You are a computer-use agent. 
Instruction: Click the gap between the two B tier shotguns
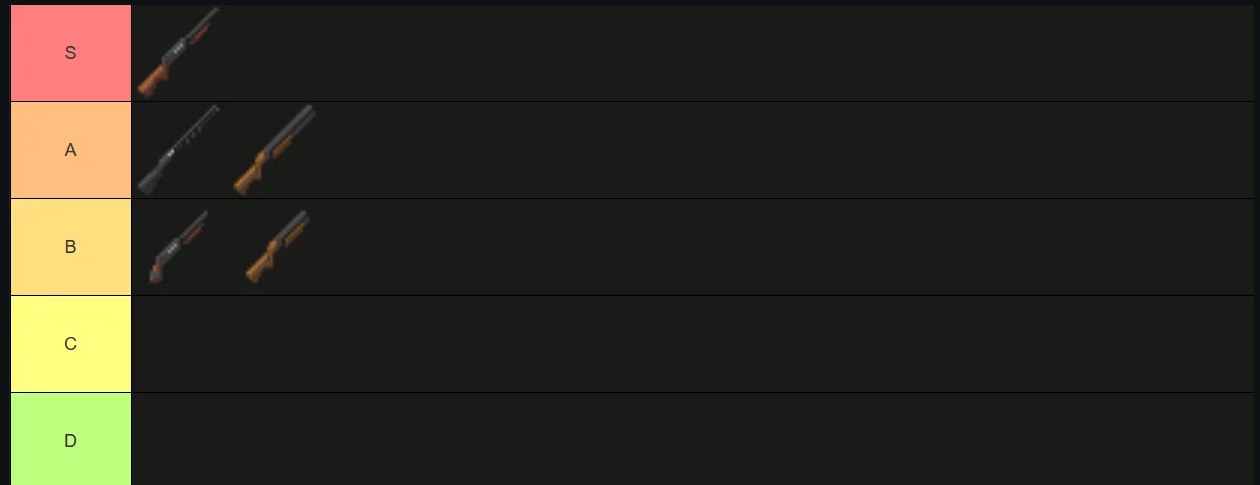click(x=227, y=247)
